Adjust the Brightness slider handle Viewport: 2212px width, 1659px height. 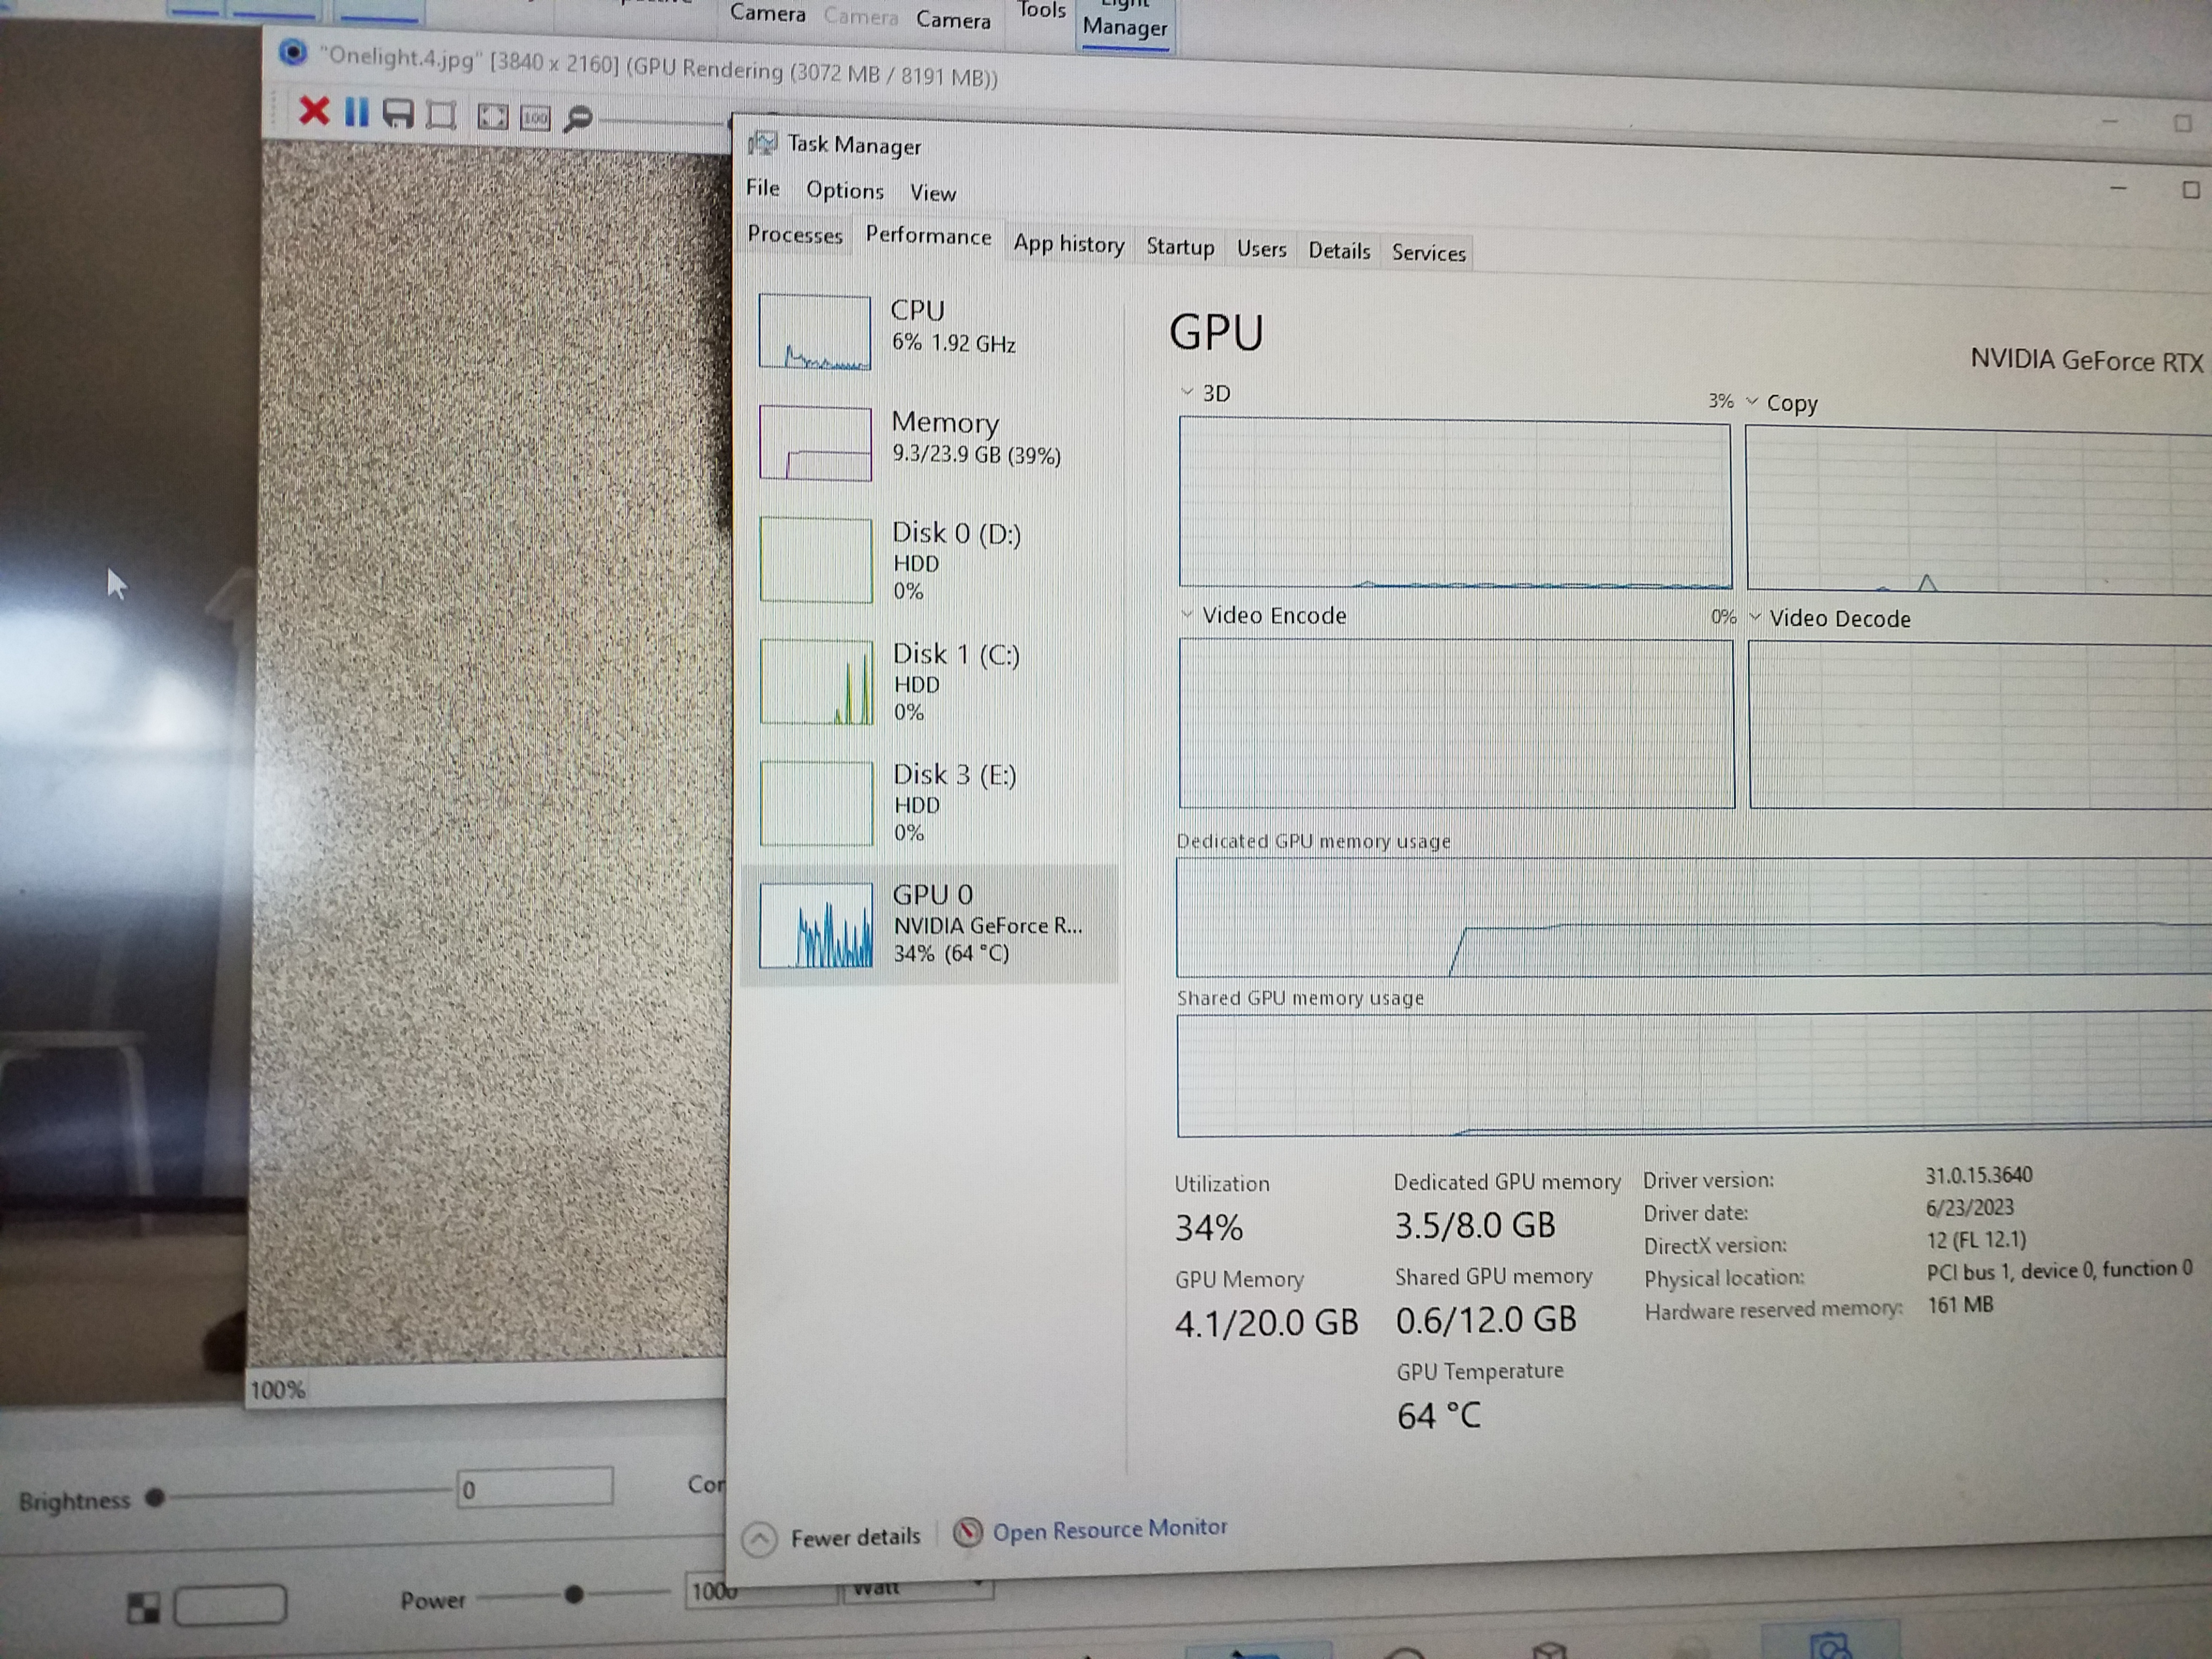point(154,1498)
